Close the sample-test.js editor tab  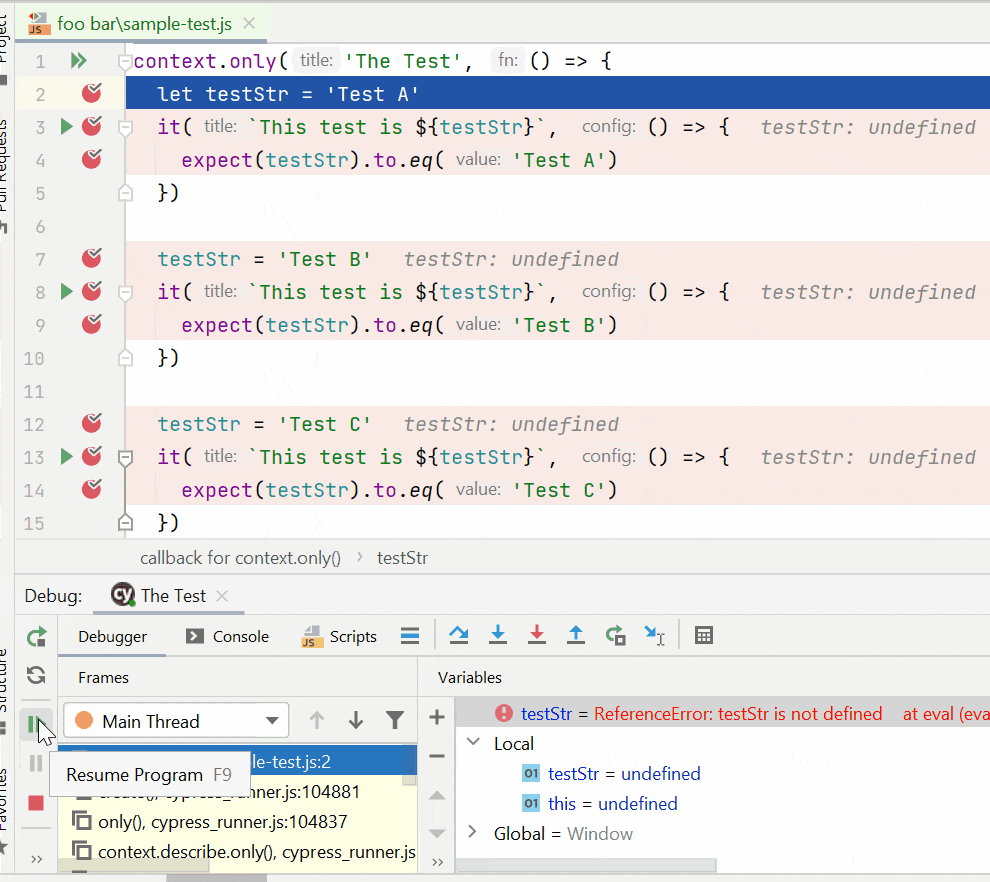point(249,23)
